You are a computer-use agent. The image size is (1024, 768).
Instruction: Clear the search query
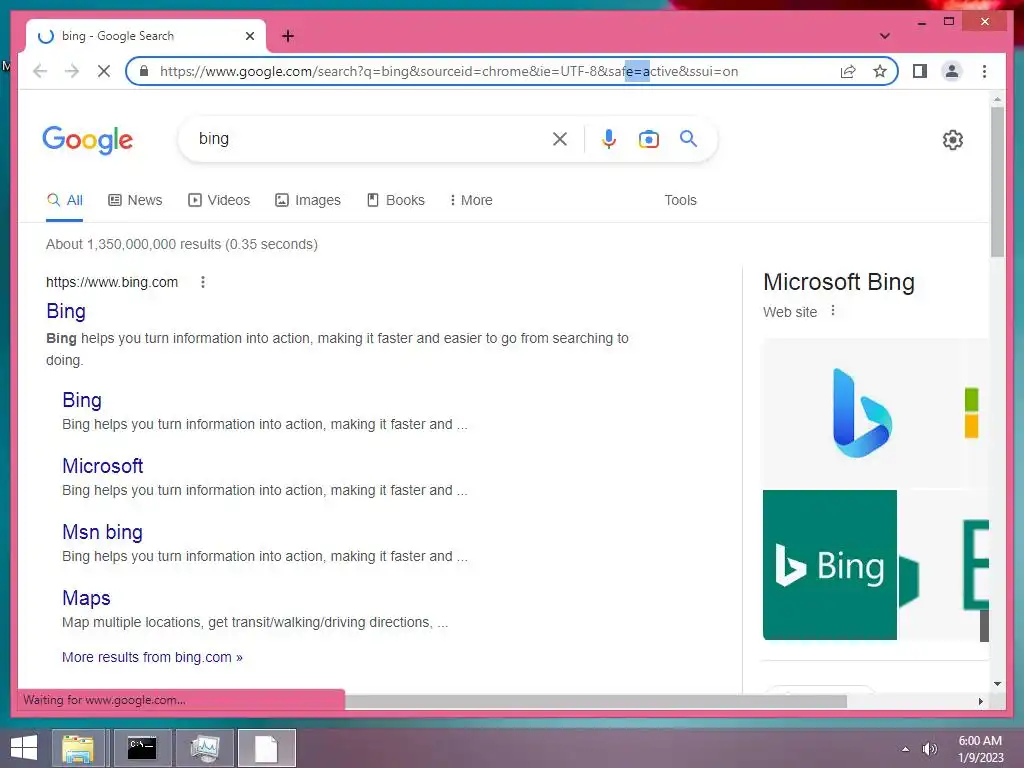tap(560, 139)
